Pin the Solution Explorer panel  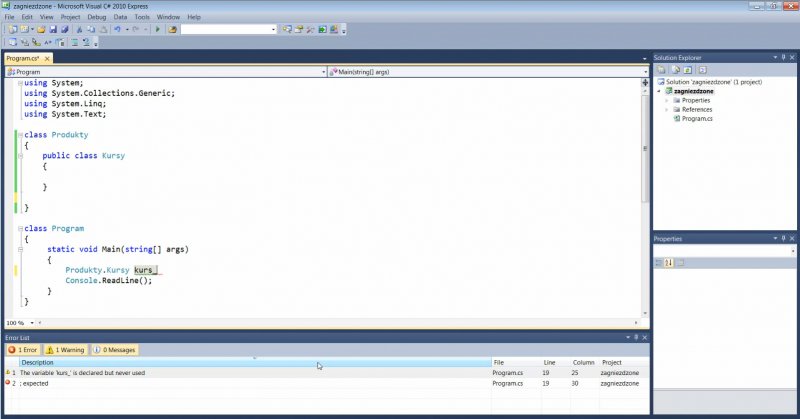tap(781, 57)
